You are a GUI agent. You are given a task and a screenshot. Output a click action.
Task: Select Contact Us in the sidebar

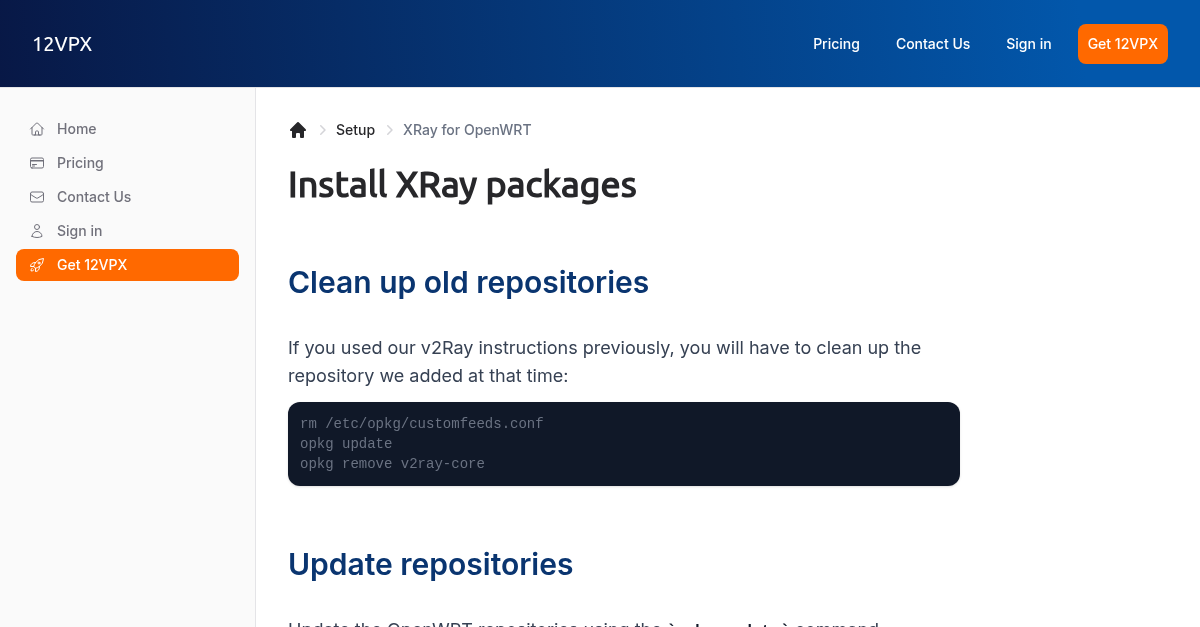point(93,197)
